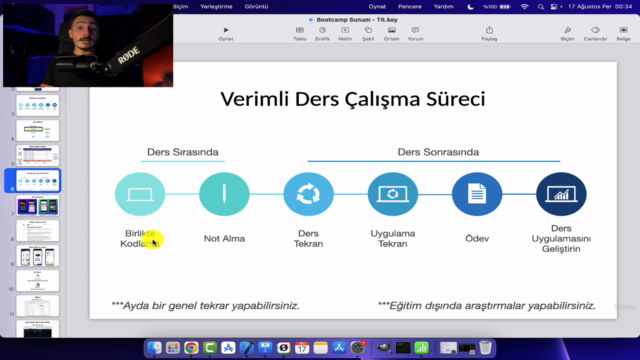The image size is (640, 360).
Task: Click the laptop-sync circle above Uygulama Tekrarı
Action: pyautogui.click(x=393, y=194)
